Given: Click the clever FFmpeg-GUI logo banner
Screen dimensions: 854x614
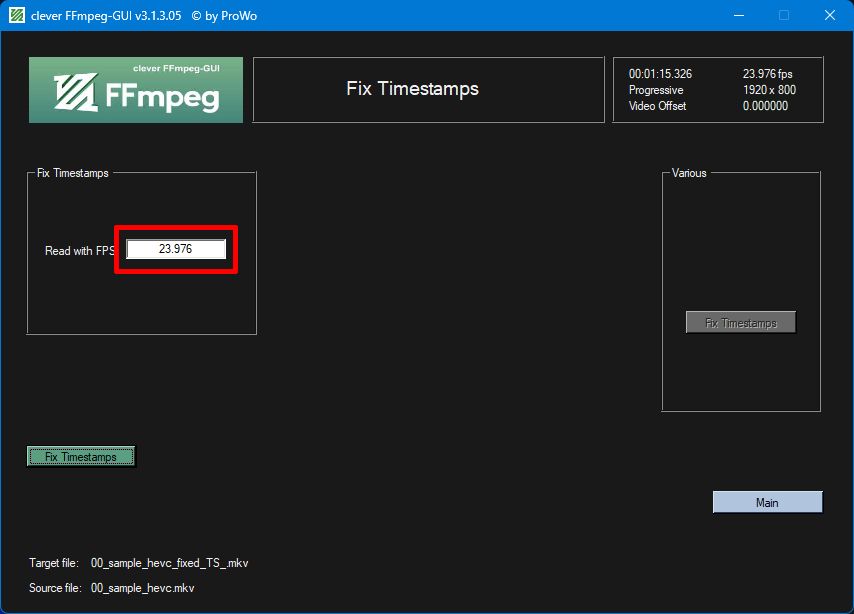Looking at the screenshot, I should [x=136, y=90].
